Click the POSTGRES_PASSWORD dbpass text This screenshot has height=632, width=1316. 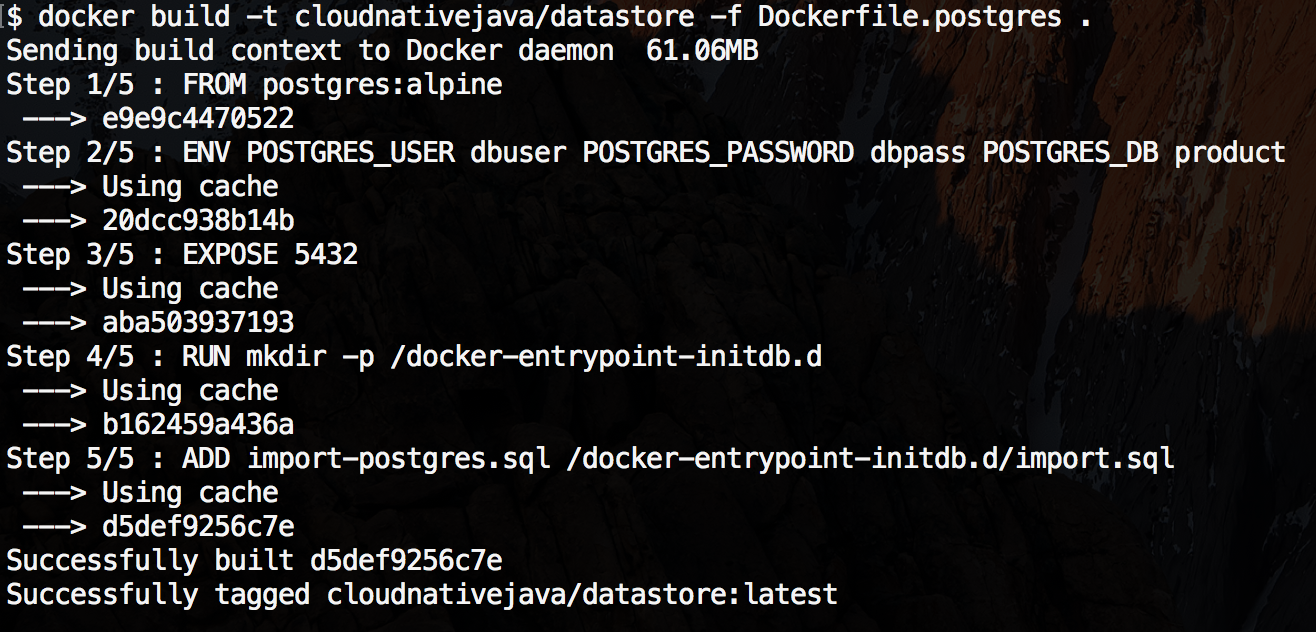pos(774,153)
